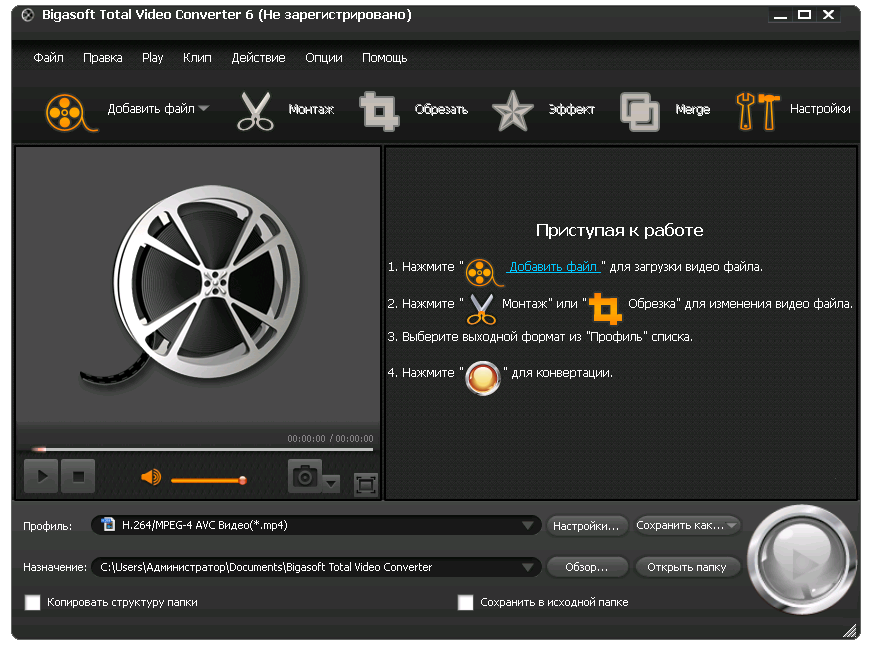This screenshot has height=650, width=878.
Task: Click the app logo icon in title bar
Action: [x=27, y=15]
